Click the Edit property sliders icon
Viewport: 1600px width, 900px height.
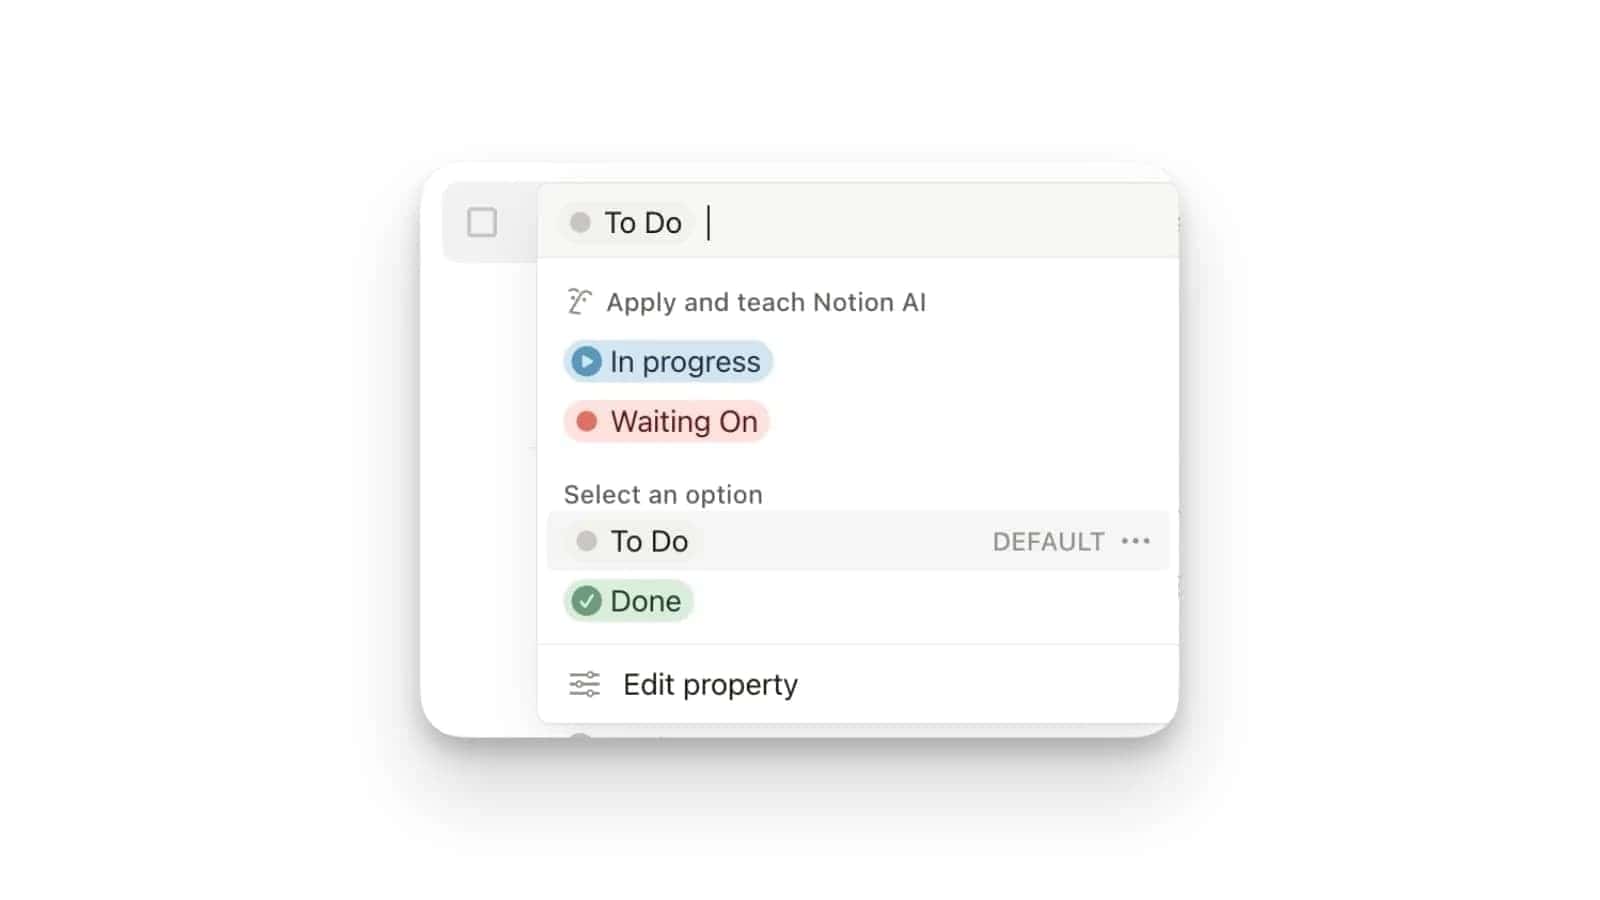[584, 684]
